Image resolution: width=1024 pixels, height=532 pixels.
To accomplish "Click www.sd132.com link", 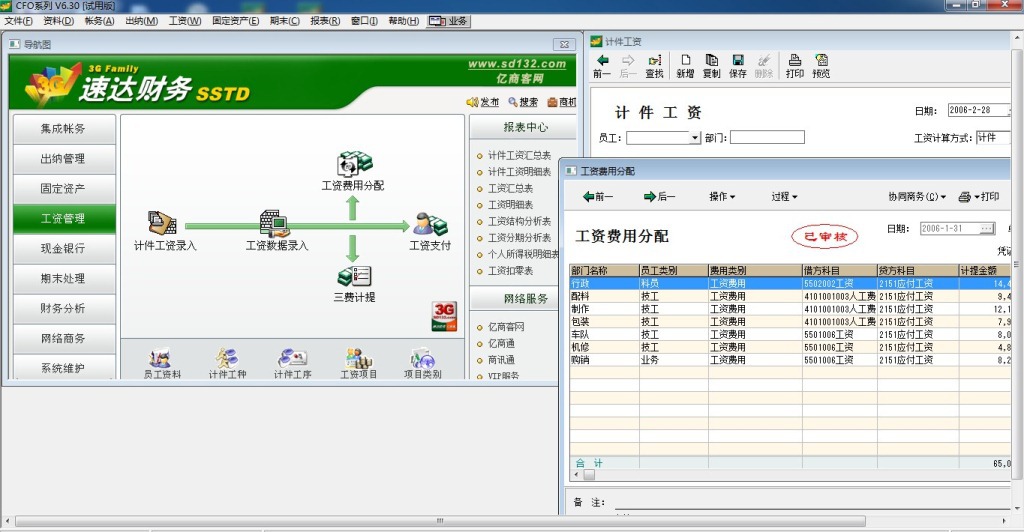I will [x=517, y=64].
